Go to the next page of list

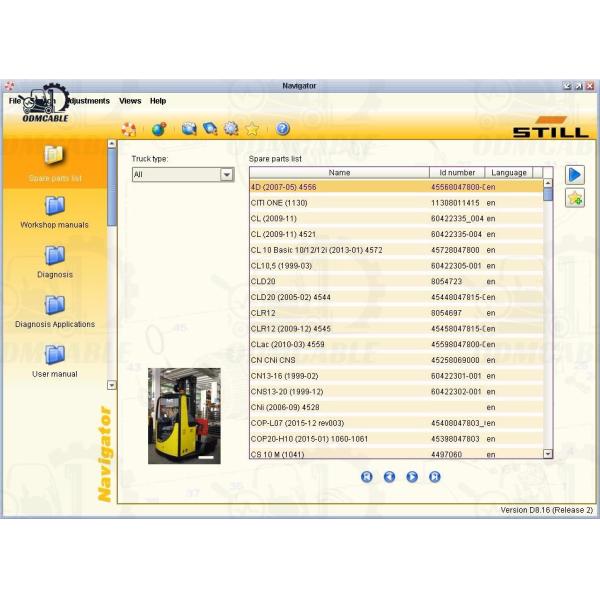412,477
